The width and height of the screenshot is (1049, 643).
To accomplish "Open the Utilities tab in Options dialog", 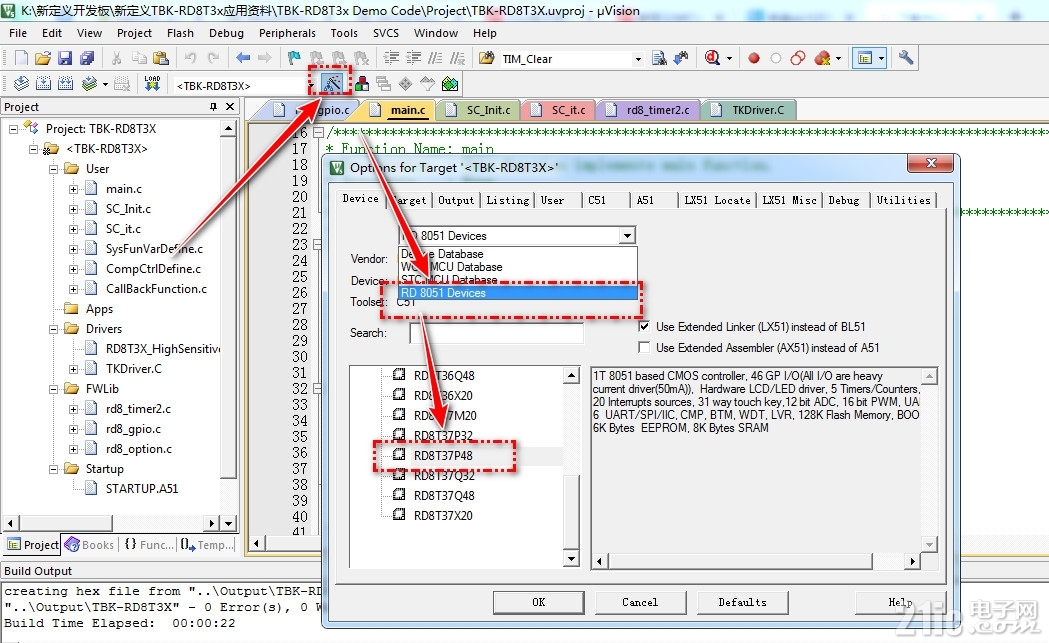I will 903,200.
